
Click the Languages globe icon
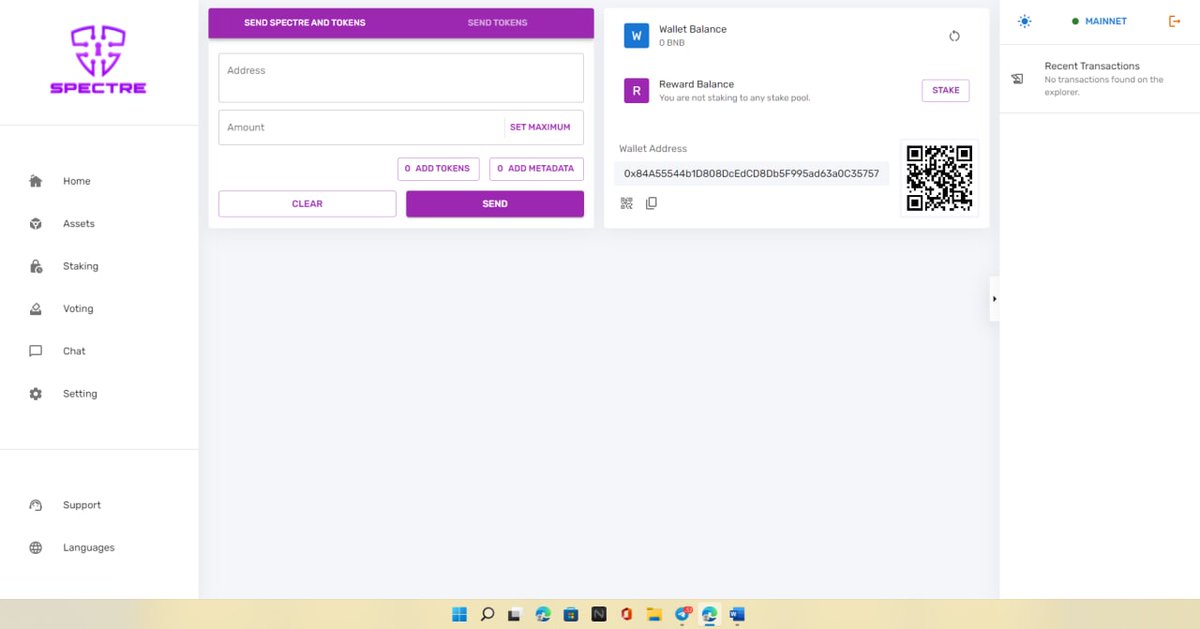pos(36,548)
